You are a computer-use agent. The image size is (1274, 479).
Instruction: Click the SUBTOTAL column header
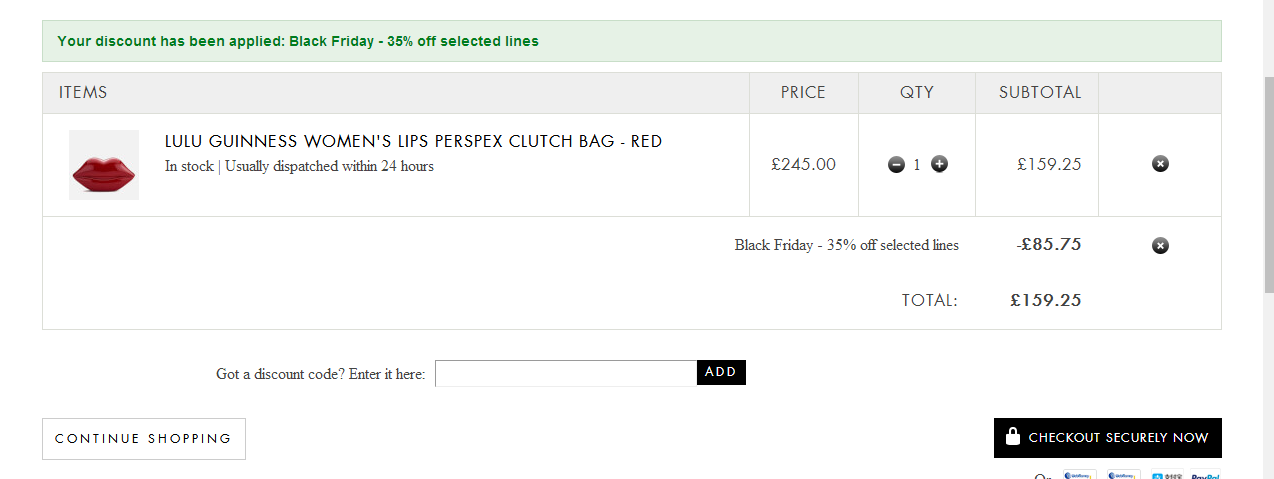click(x=1040, y=92)
